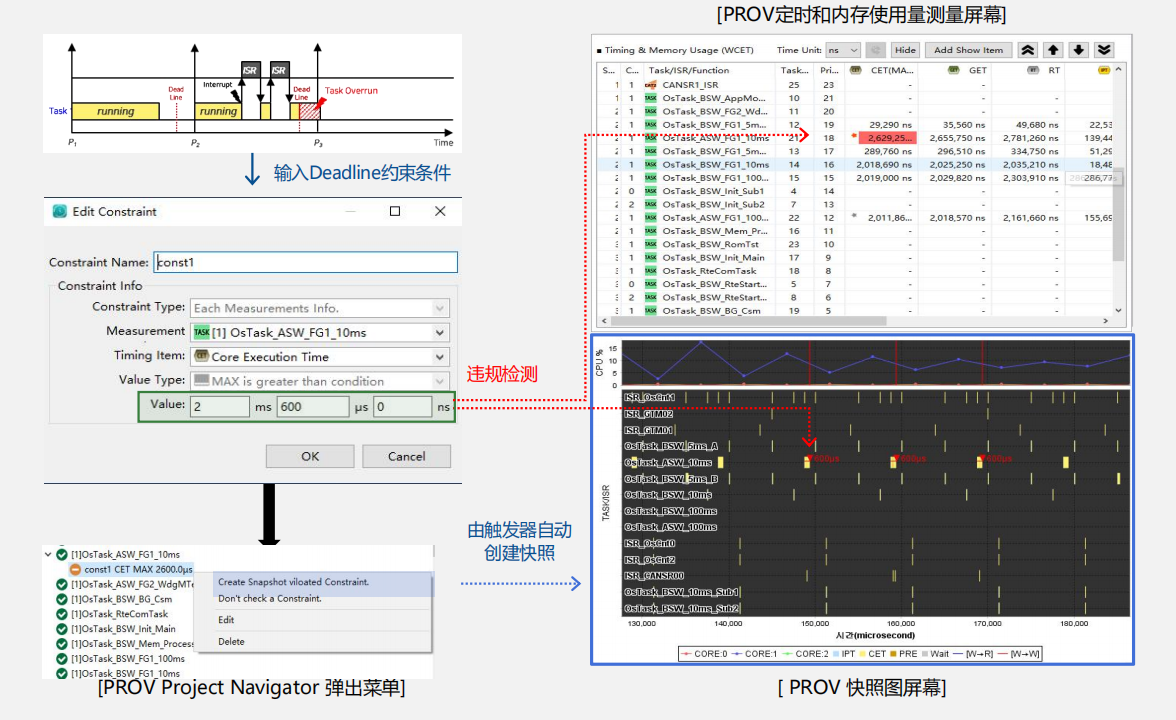Click the move up arrow button
This screenshot has width=1176, height=720.
pyautogui.click(x=1053, y=50)
